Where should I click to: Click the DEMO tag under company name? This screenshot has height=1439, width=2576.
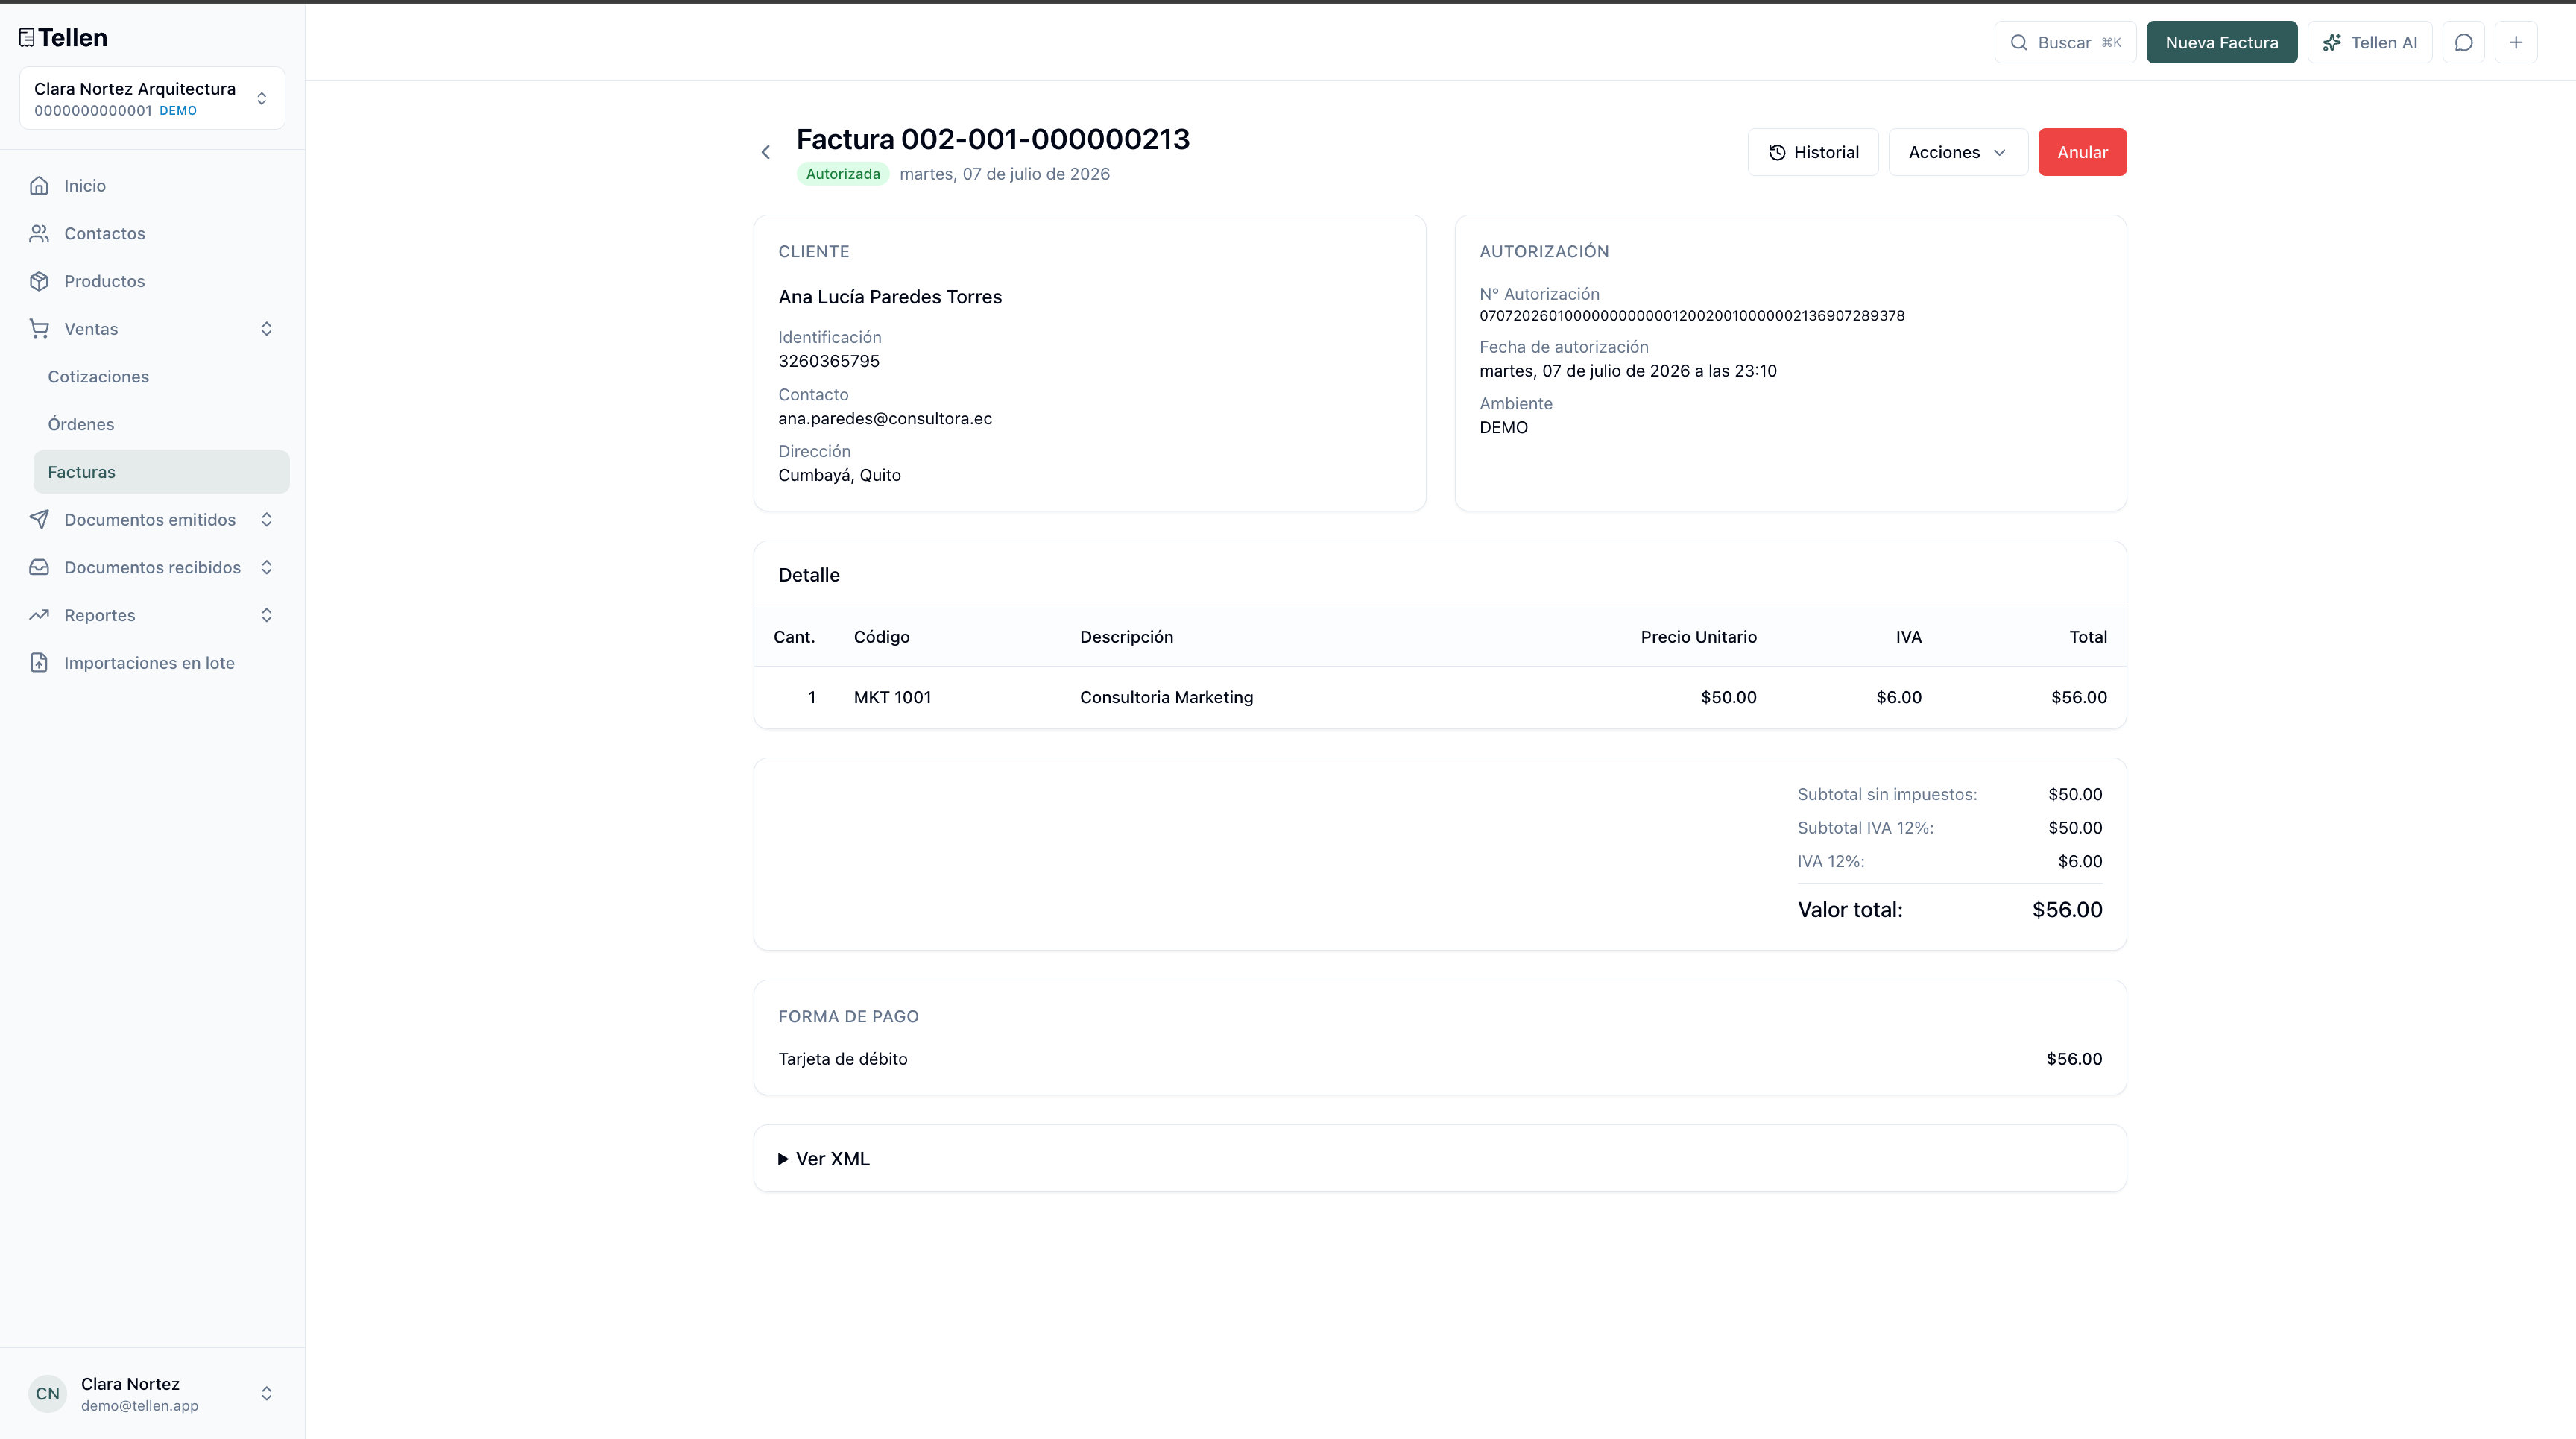(178, 111)
